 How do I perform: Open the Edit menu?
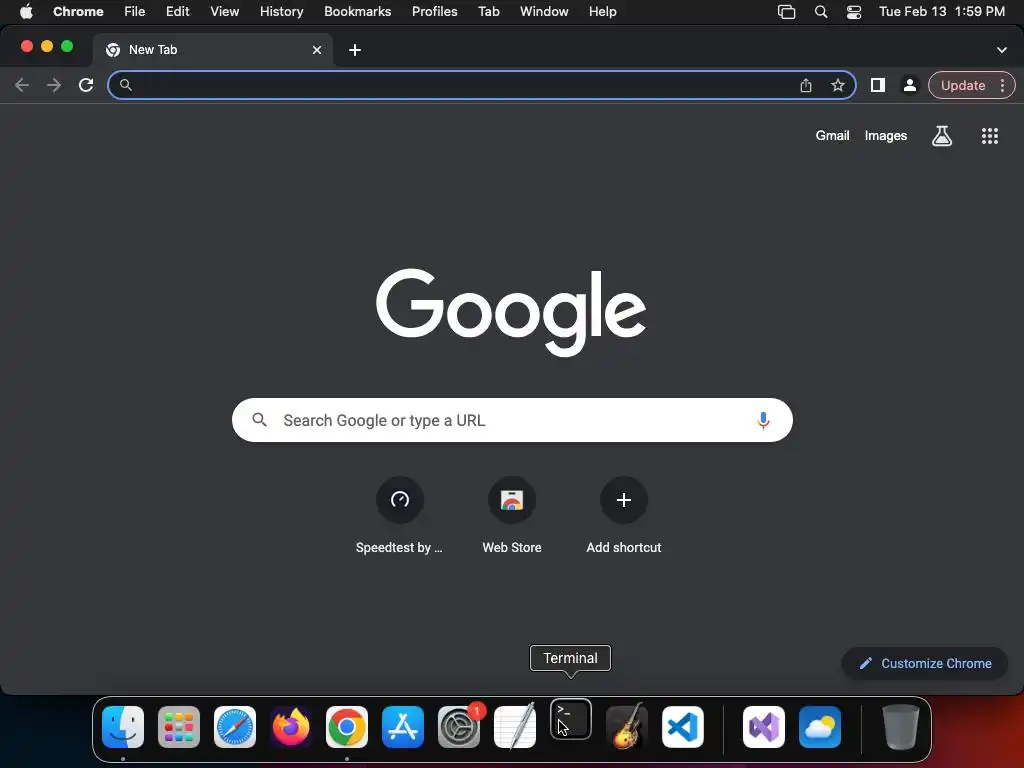click(x=178, y=12)
